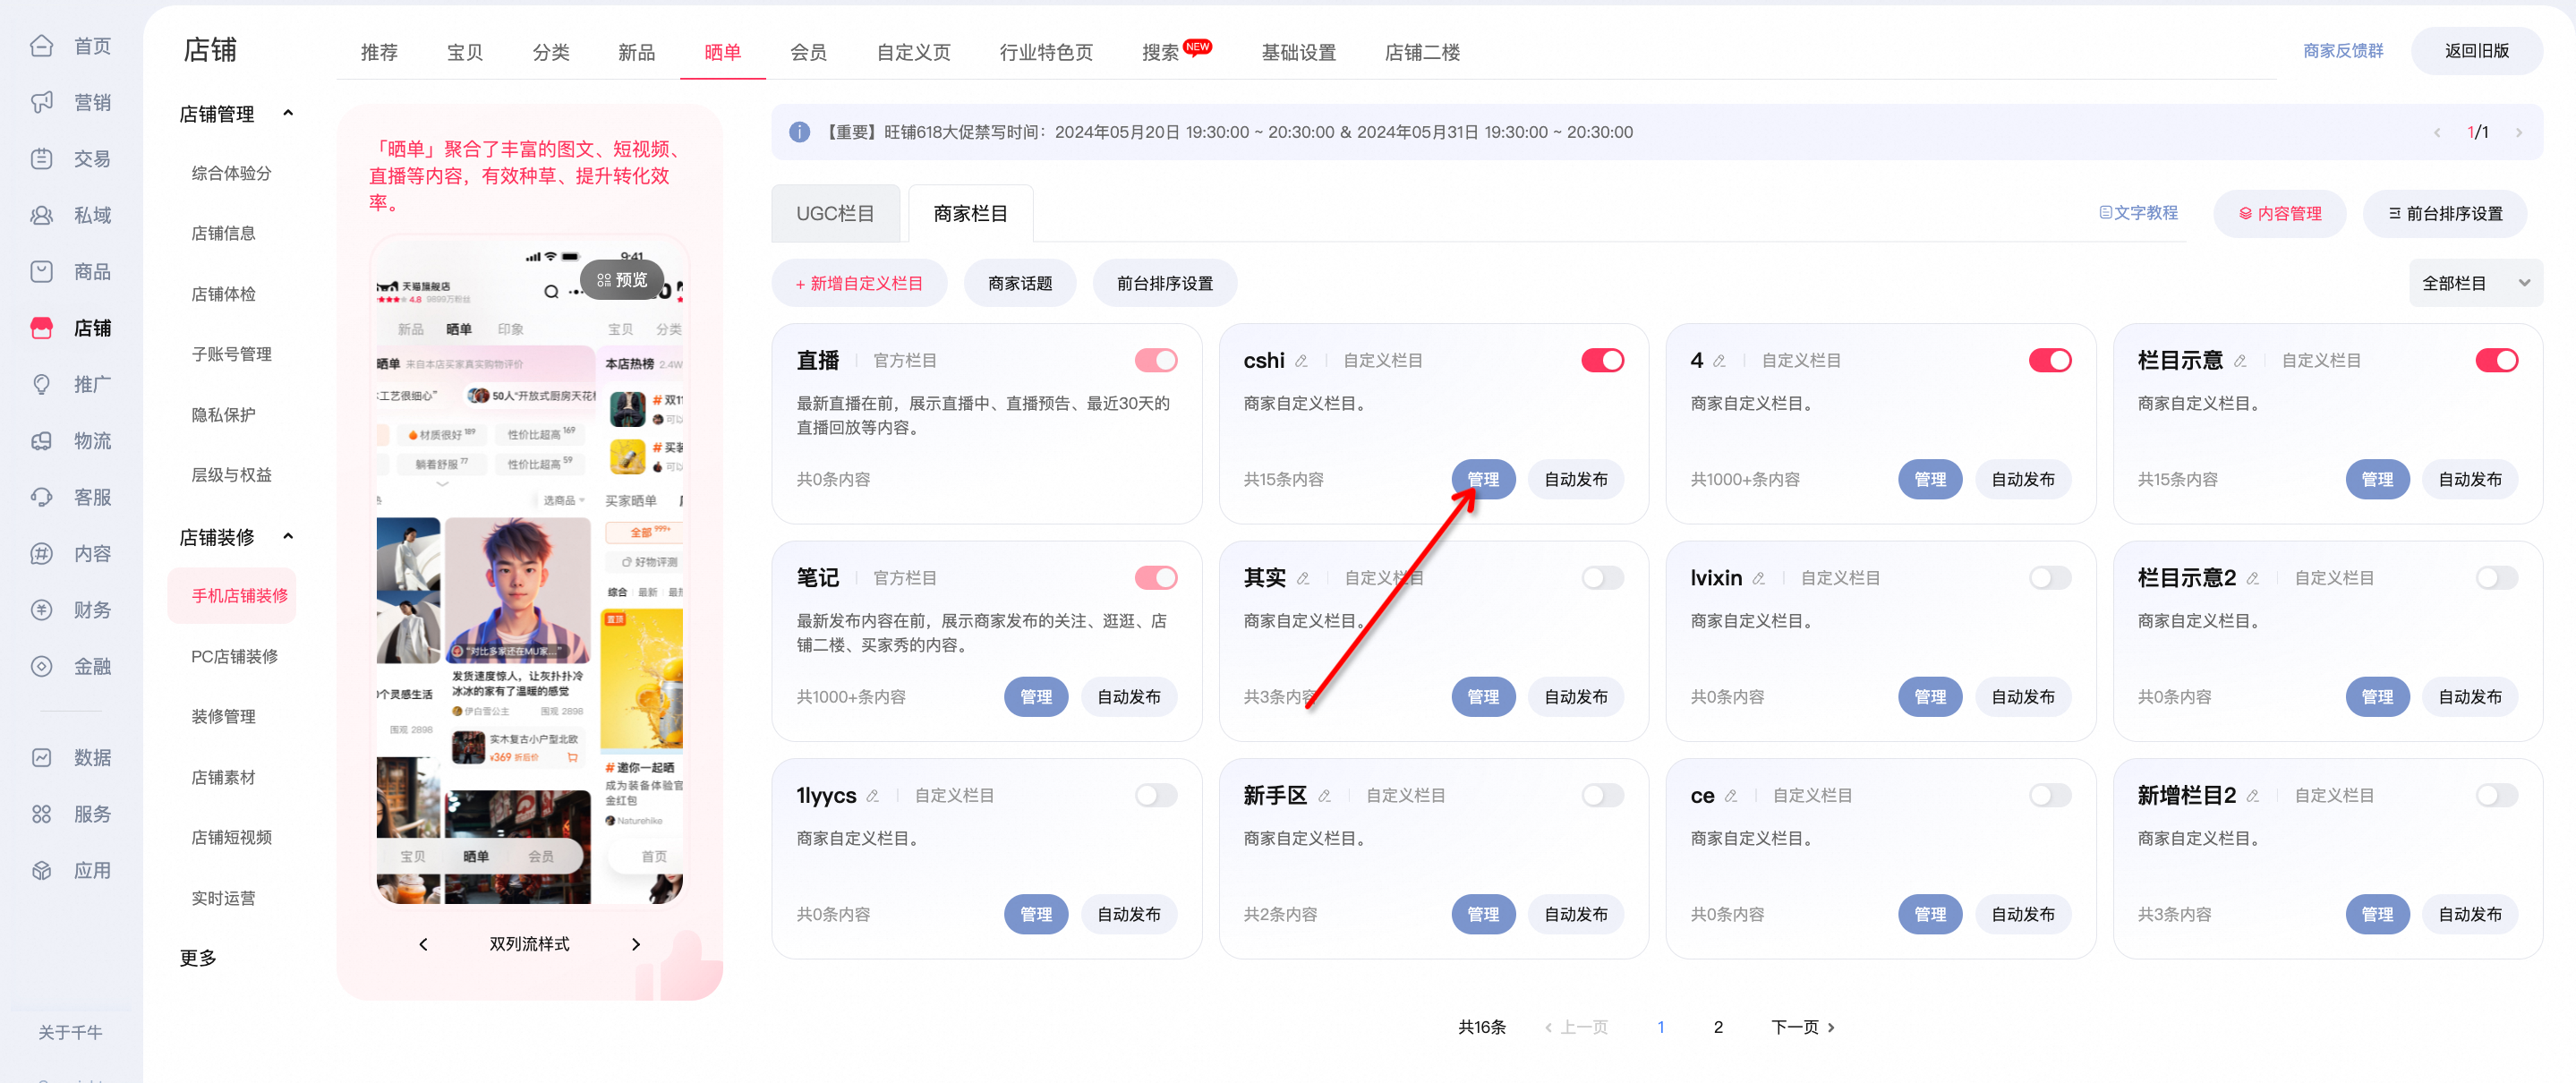Edit the 栏目示意 column name pencil
Image resolution: width=2576 pixels, height=1083 pixels.
point(2240,361)
